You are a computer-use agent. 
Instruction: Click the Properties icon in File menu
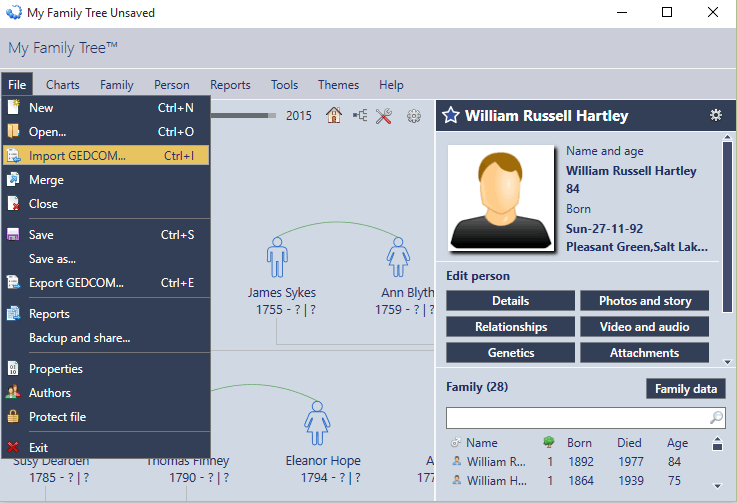13,368
